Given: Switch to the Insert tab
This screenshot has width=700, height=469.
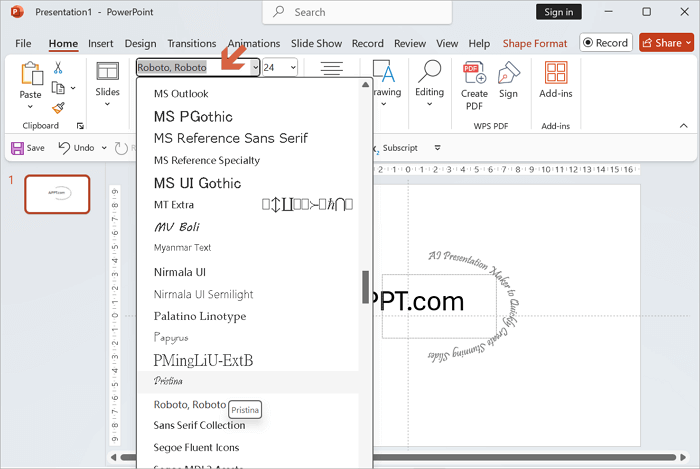Looking at the screenshot, I should point(100,44).
